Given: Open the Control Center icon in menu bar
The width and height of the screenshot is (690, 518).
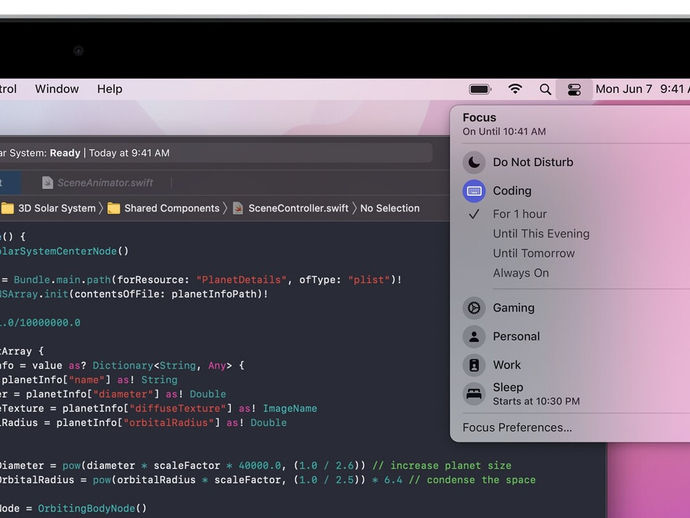Looking at the screenshot, I should (x=574, y=89).
